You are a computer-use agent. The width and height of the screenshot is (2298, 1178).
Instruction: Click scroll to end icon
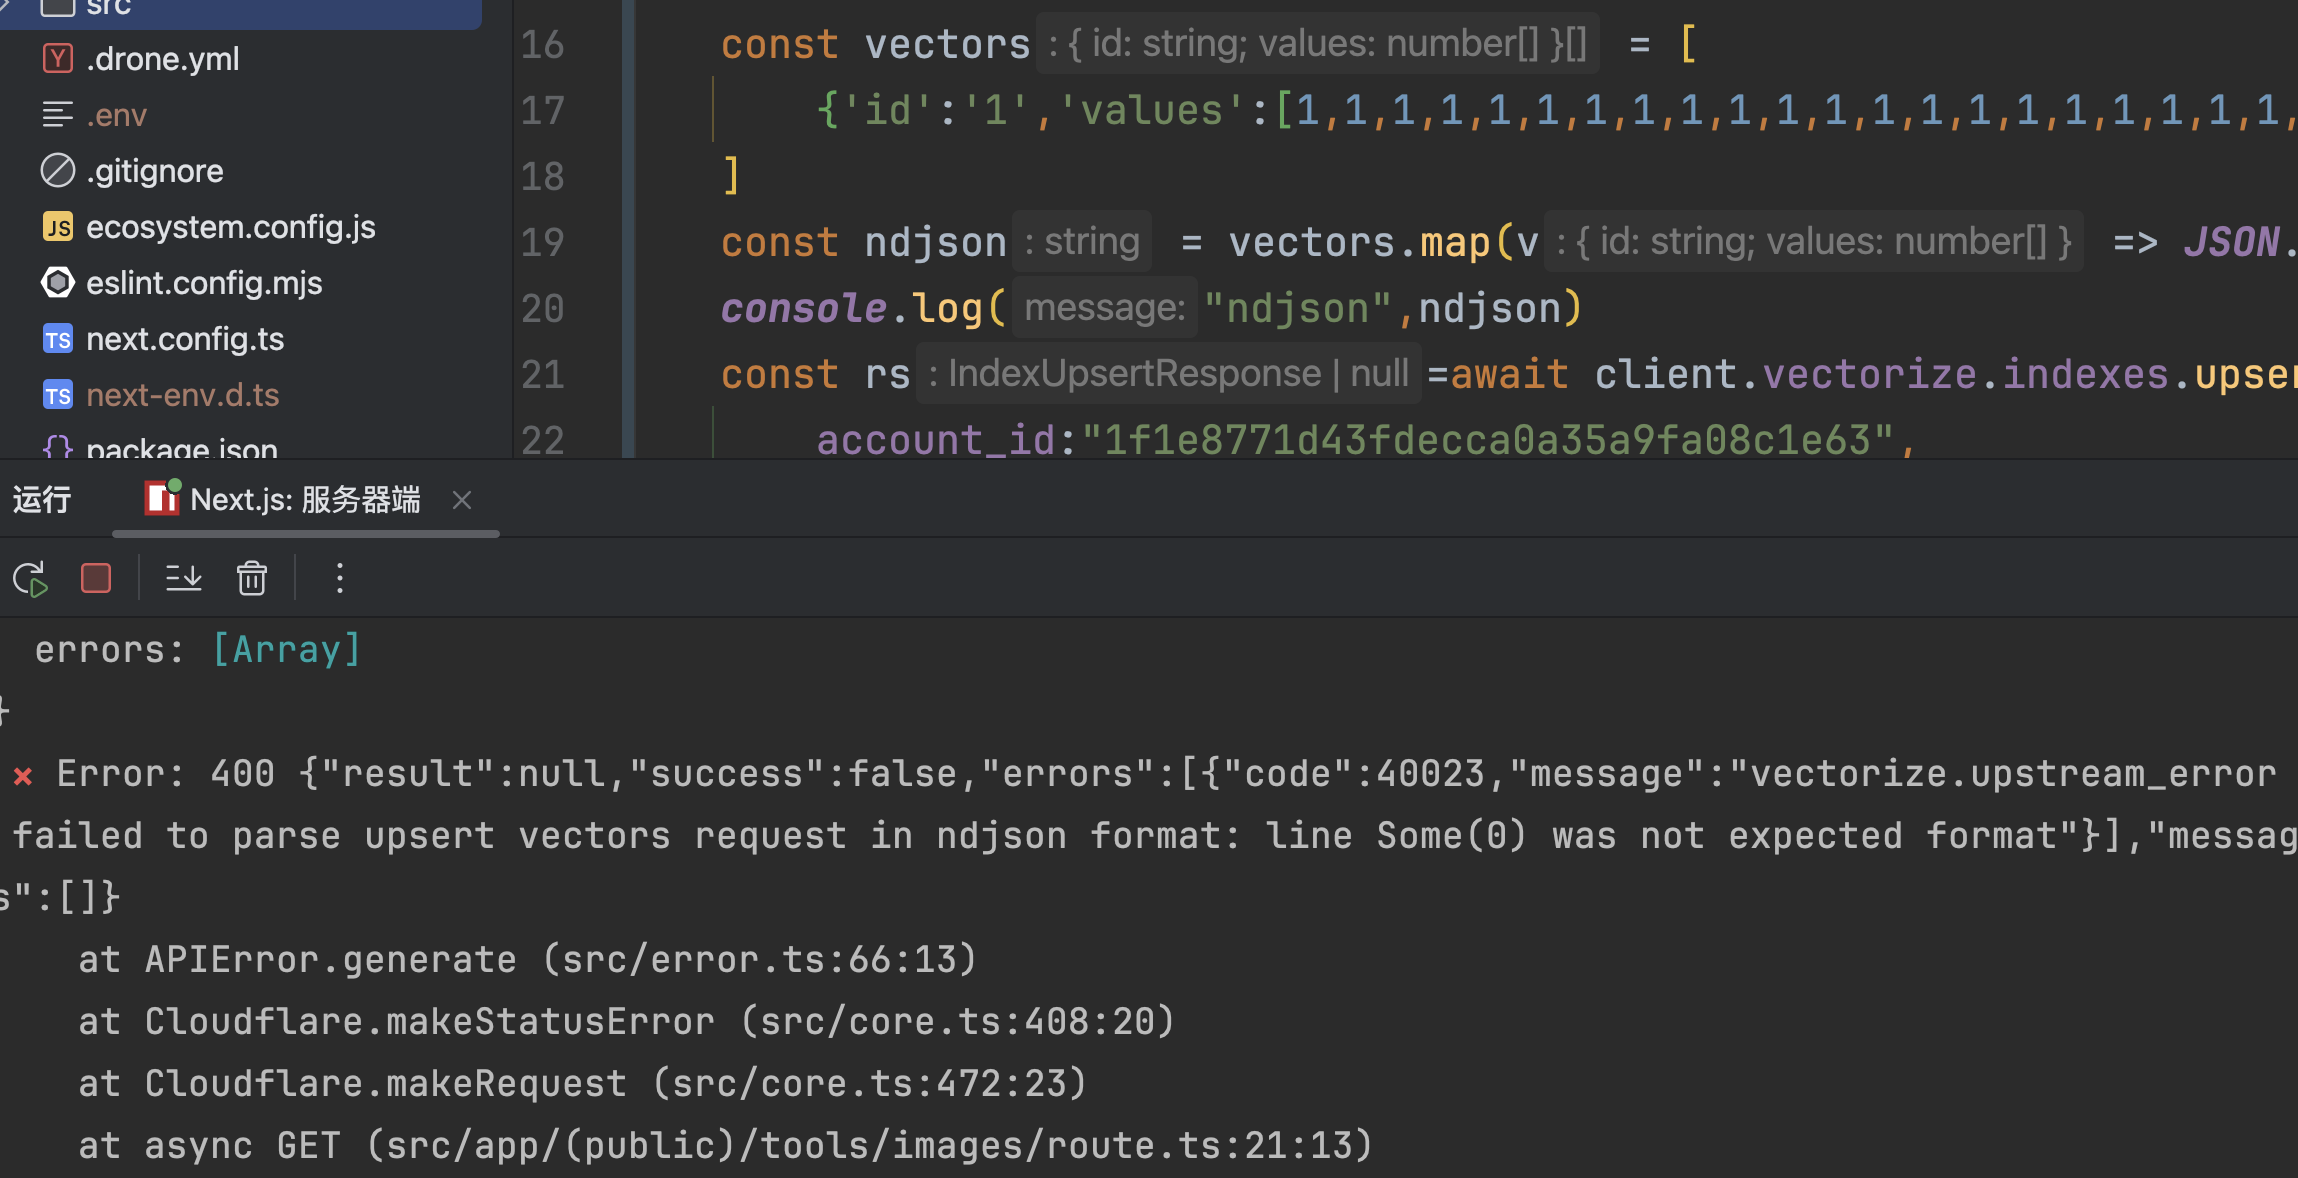(184, 579)
